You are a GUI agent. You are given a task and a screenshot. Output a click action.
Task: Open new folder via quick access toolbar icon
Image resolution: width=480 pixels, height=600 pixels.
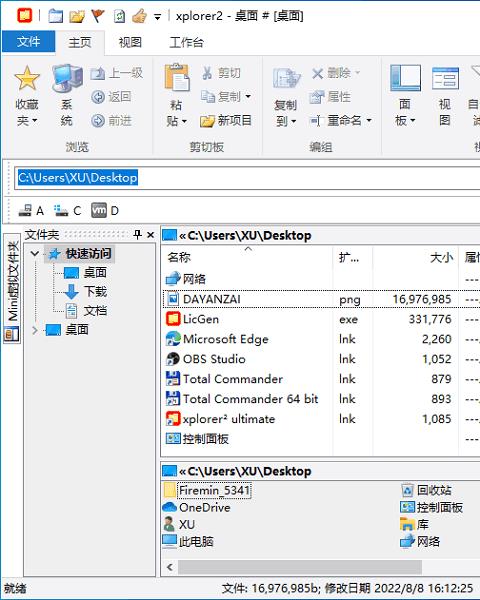[56, 16]
